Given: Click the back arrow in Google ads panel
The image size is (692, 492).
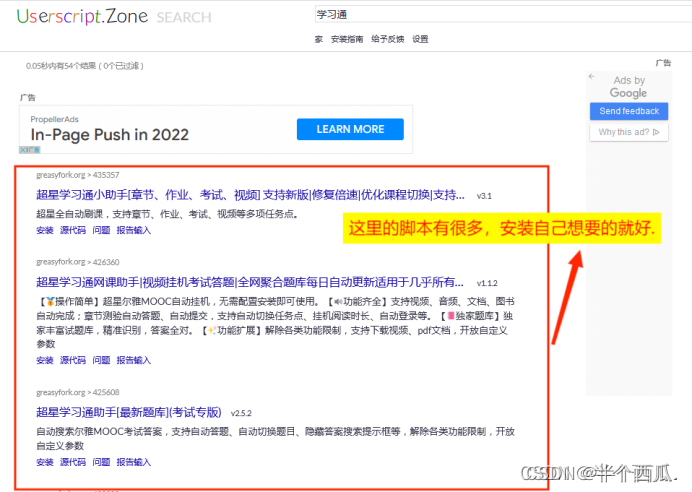Looking at the screenshot, I should click(591, 76).
